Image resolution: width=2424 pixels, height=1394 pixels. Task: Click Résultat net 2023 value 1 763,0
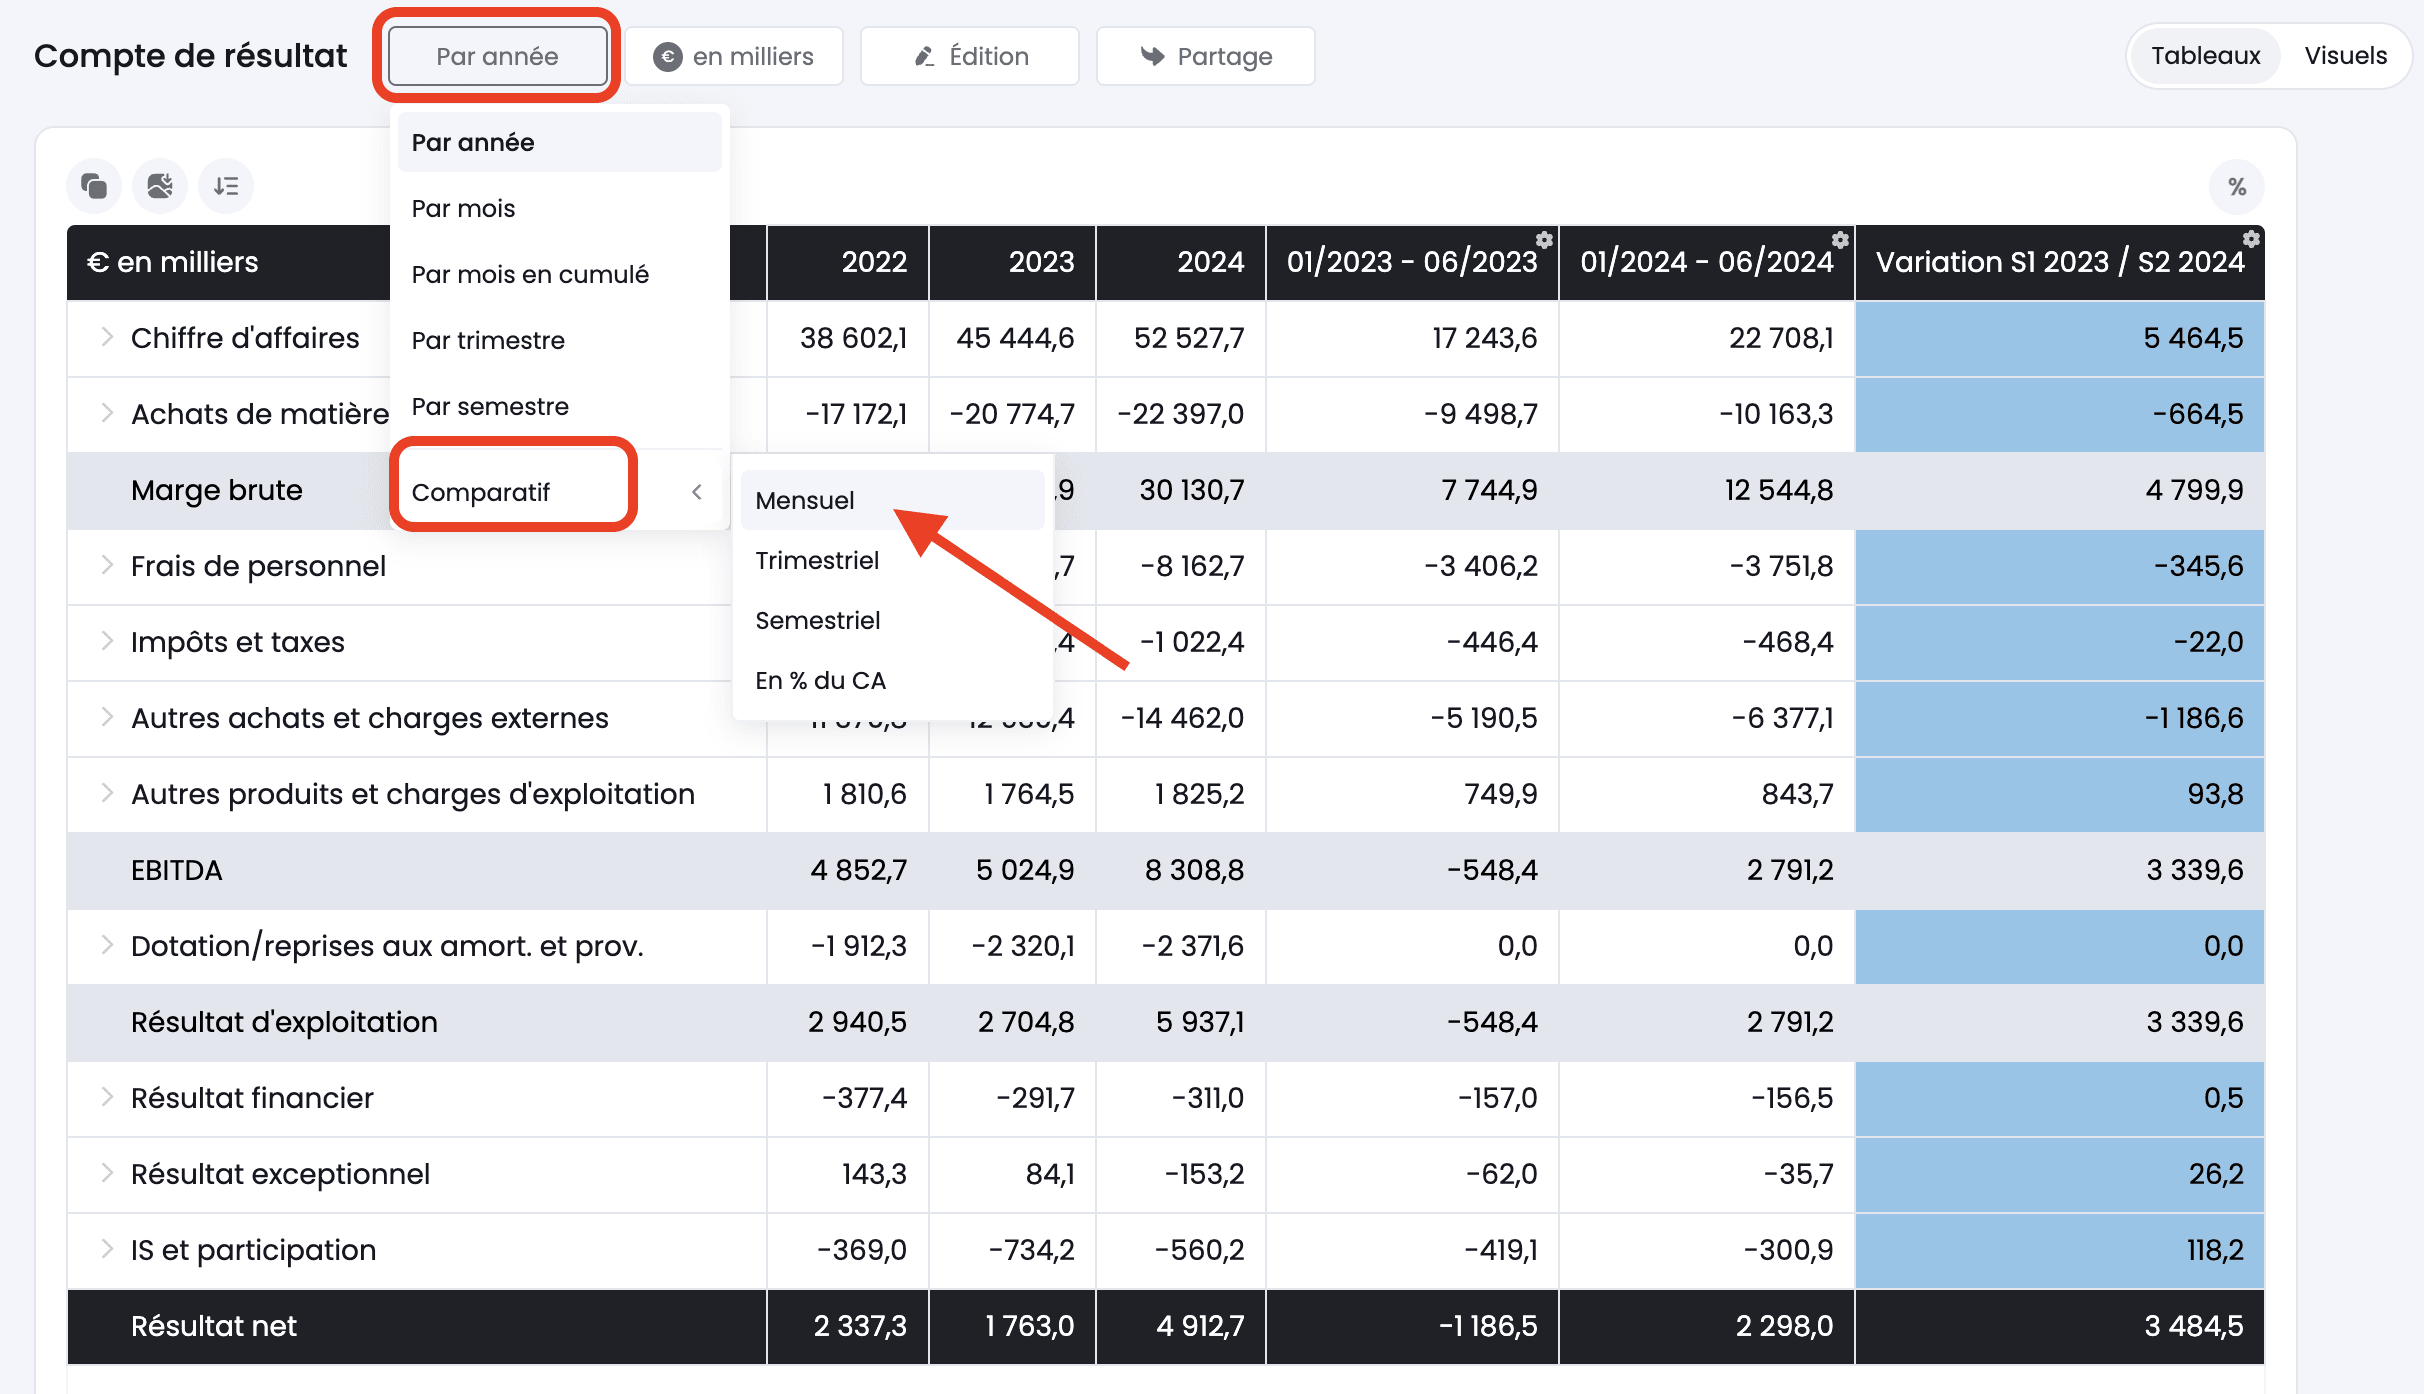click(x=1029, y=1326)
